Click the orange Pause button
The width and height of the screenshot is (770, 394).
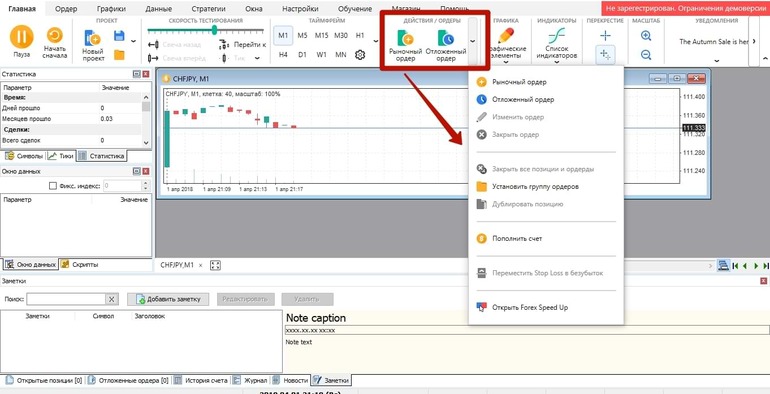[x=22, y=37]
